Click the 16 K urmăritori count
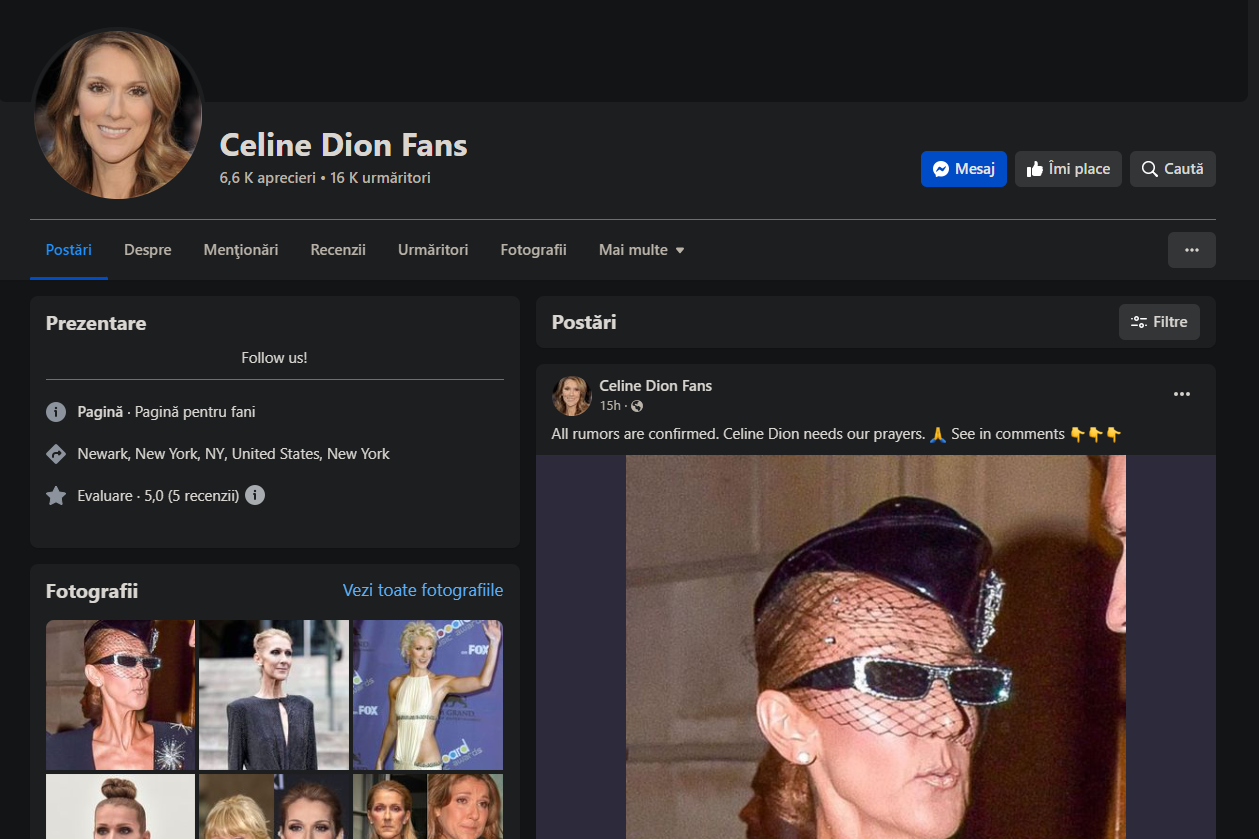Image resolution: width=1259 pixels, height=839 pixels. [380, 178]
